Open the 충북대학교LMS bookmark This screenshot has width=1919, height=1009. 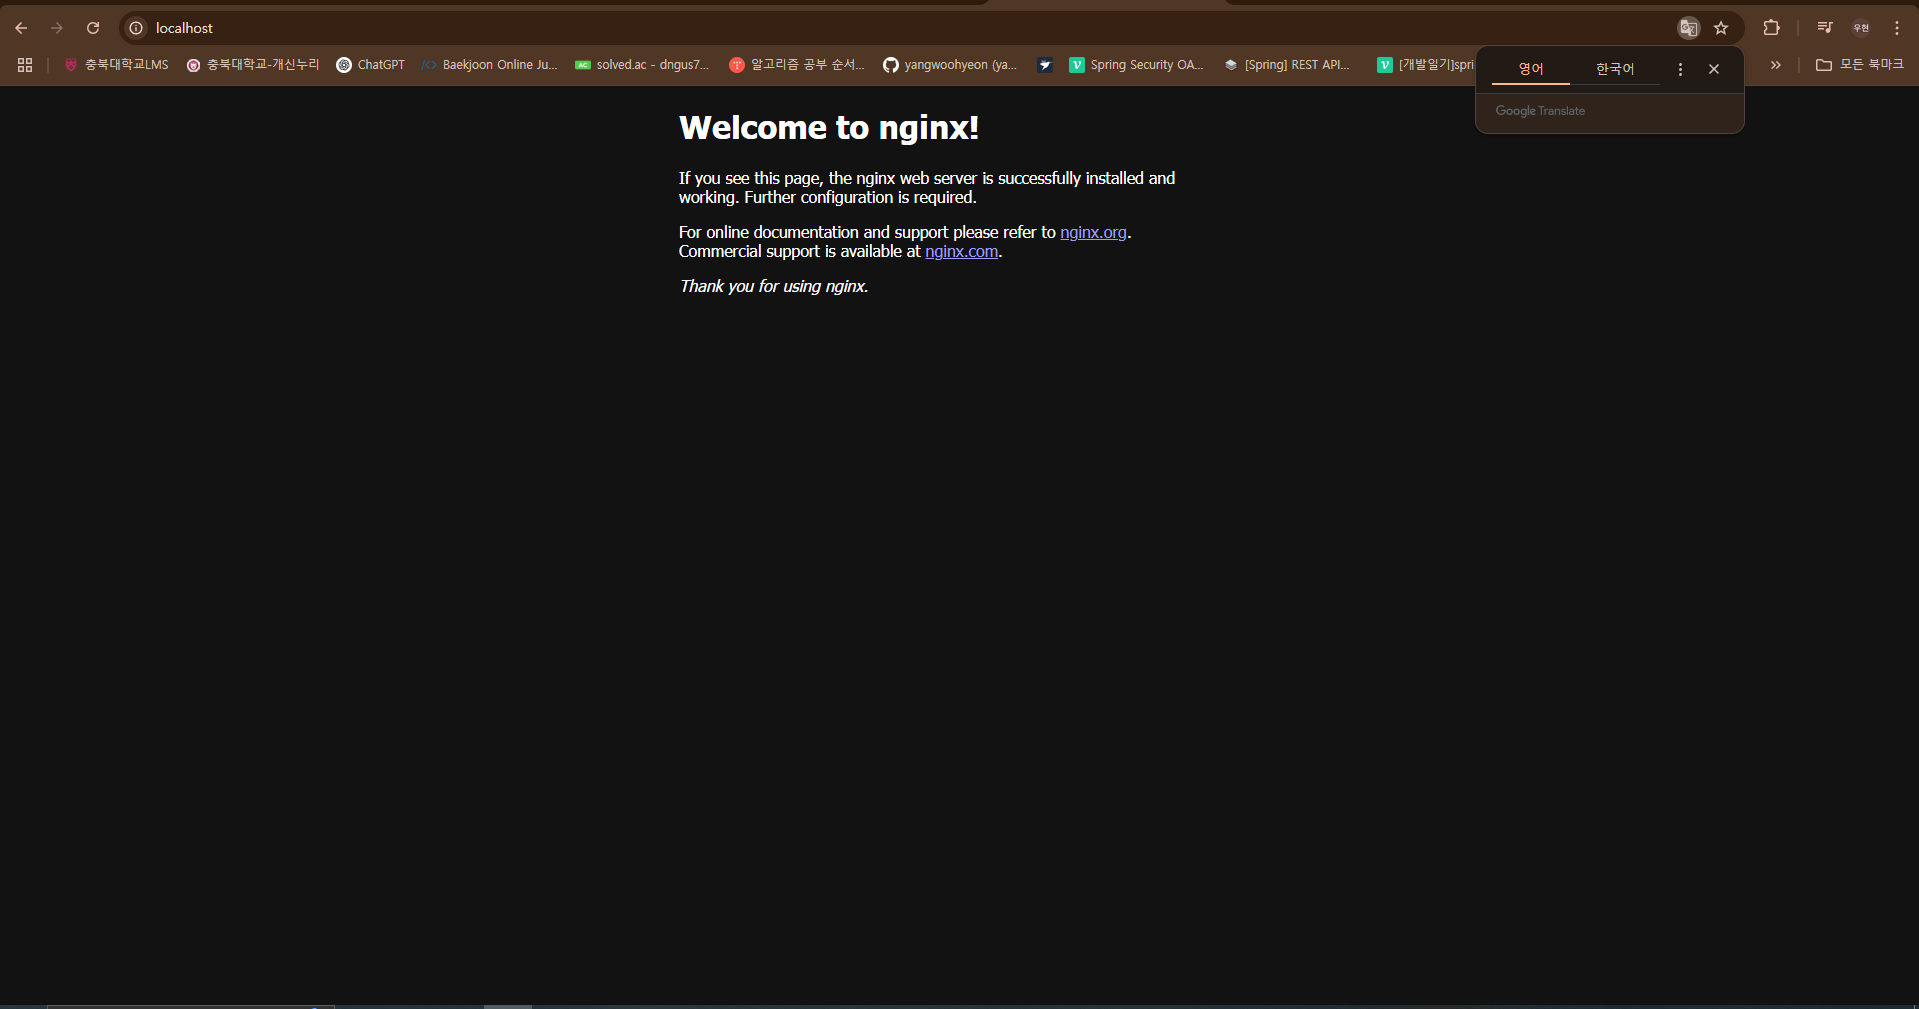[116, 65]
